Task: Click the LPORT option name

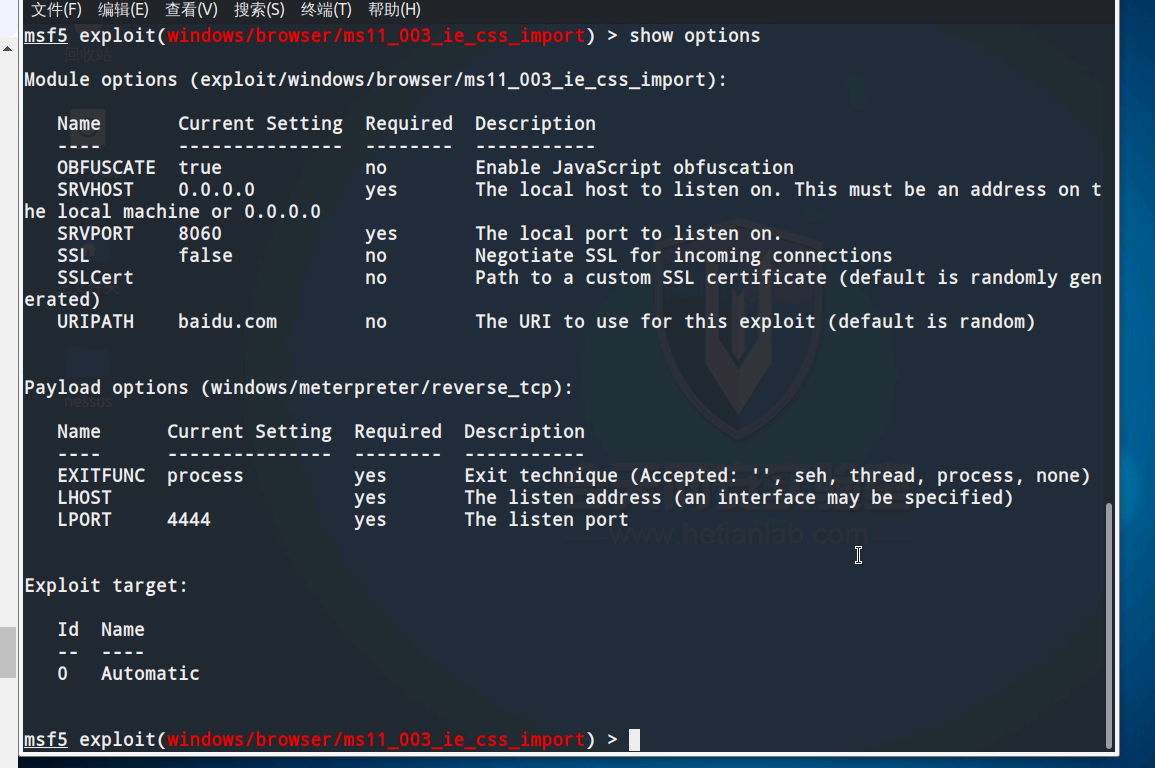Action: 84,520
